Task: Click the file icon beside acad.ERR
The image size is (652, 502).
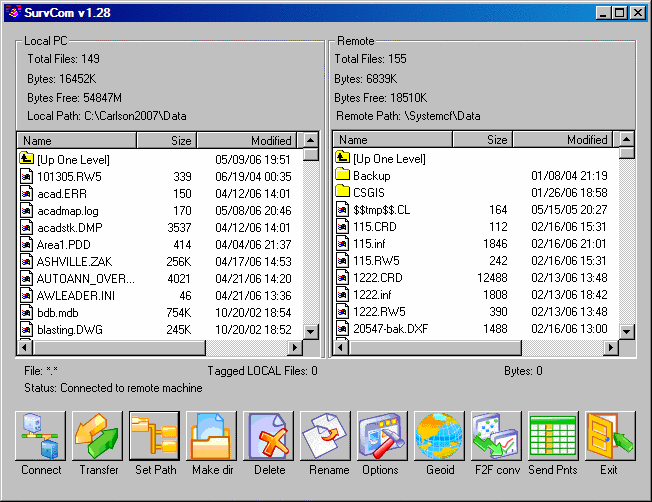Action: coord(27,193)
